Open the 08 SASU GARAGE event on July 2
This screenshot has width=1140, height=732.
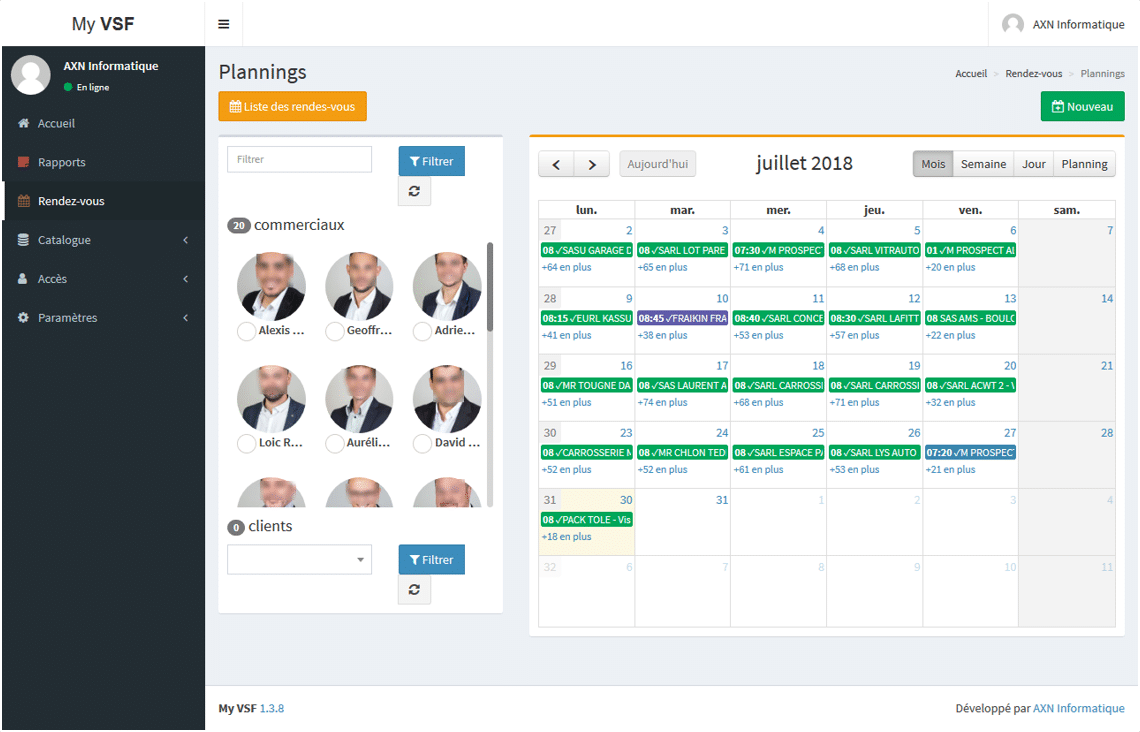coord(586,250)
